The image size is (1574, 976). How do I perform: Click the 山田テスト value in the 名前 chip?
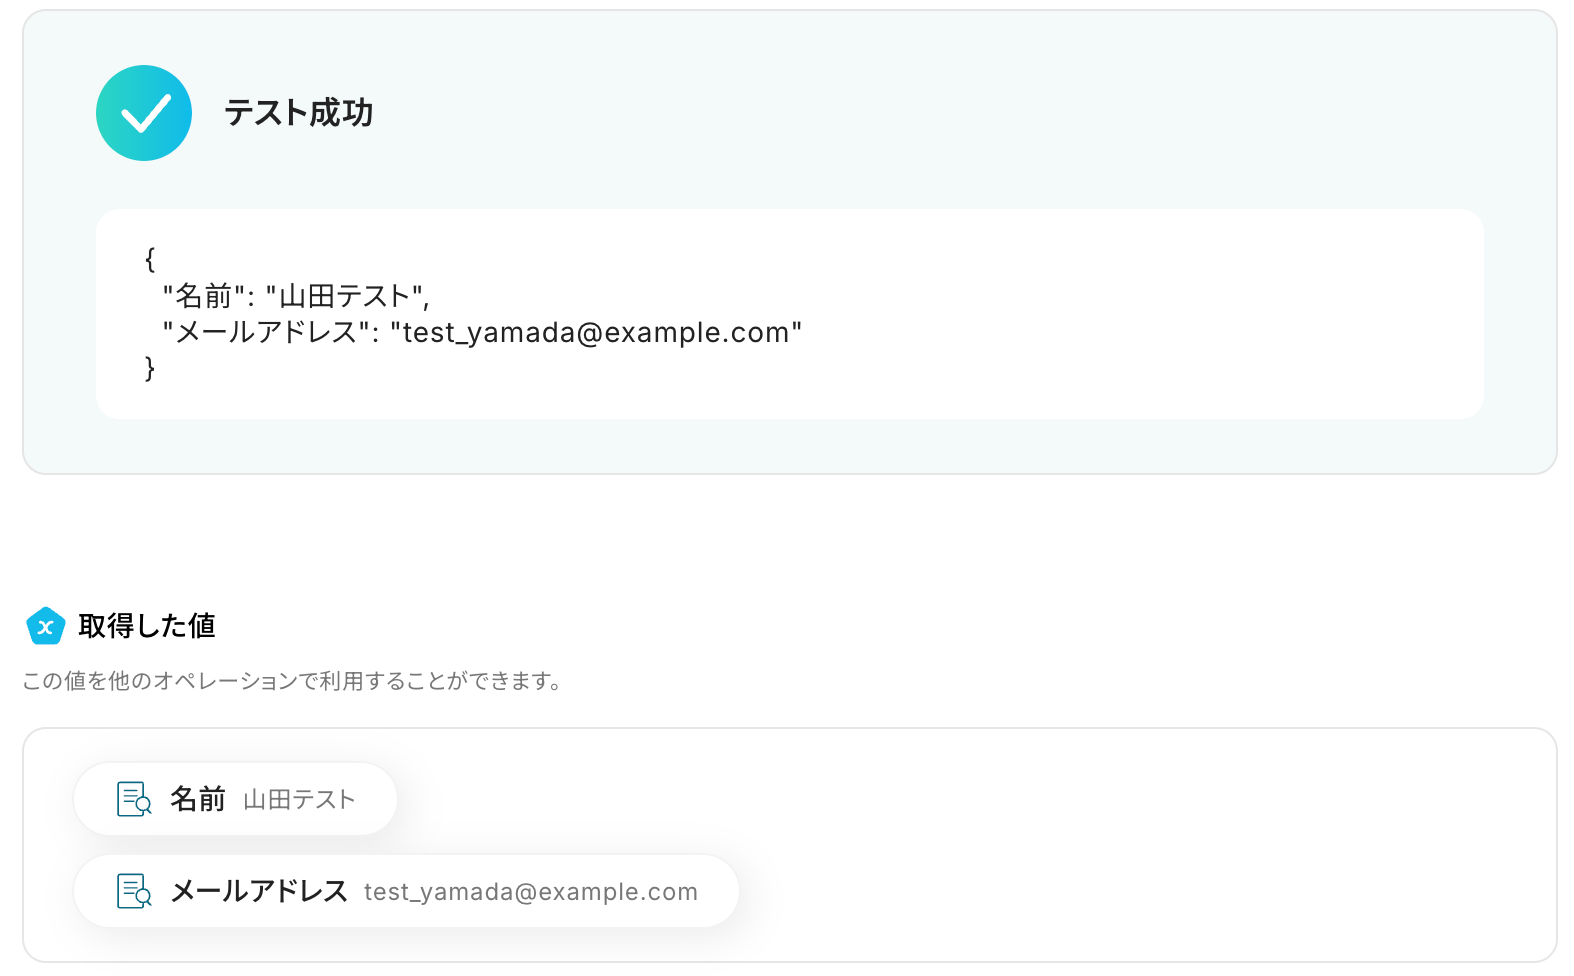[299, 800]
